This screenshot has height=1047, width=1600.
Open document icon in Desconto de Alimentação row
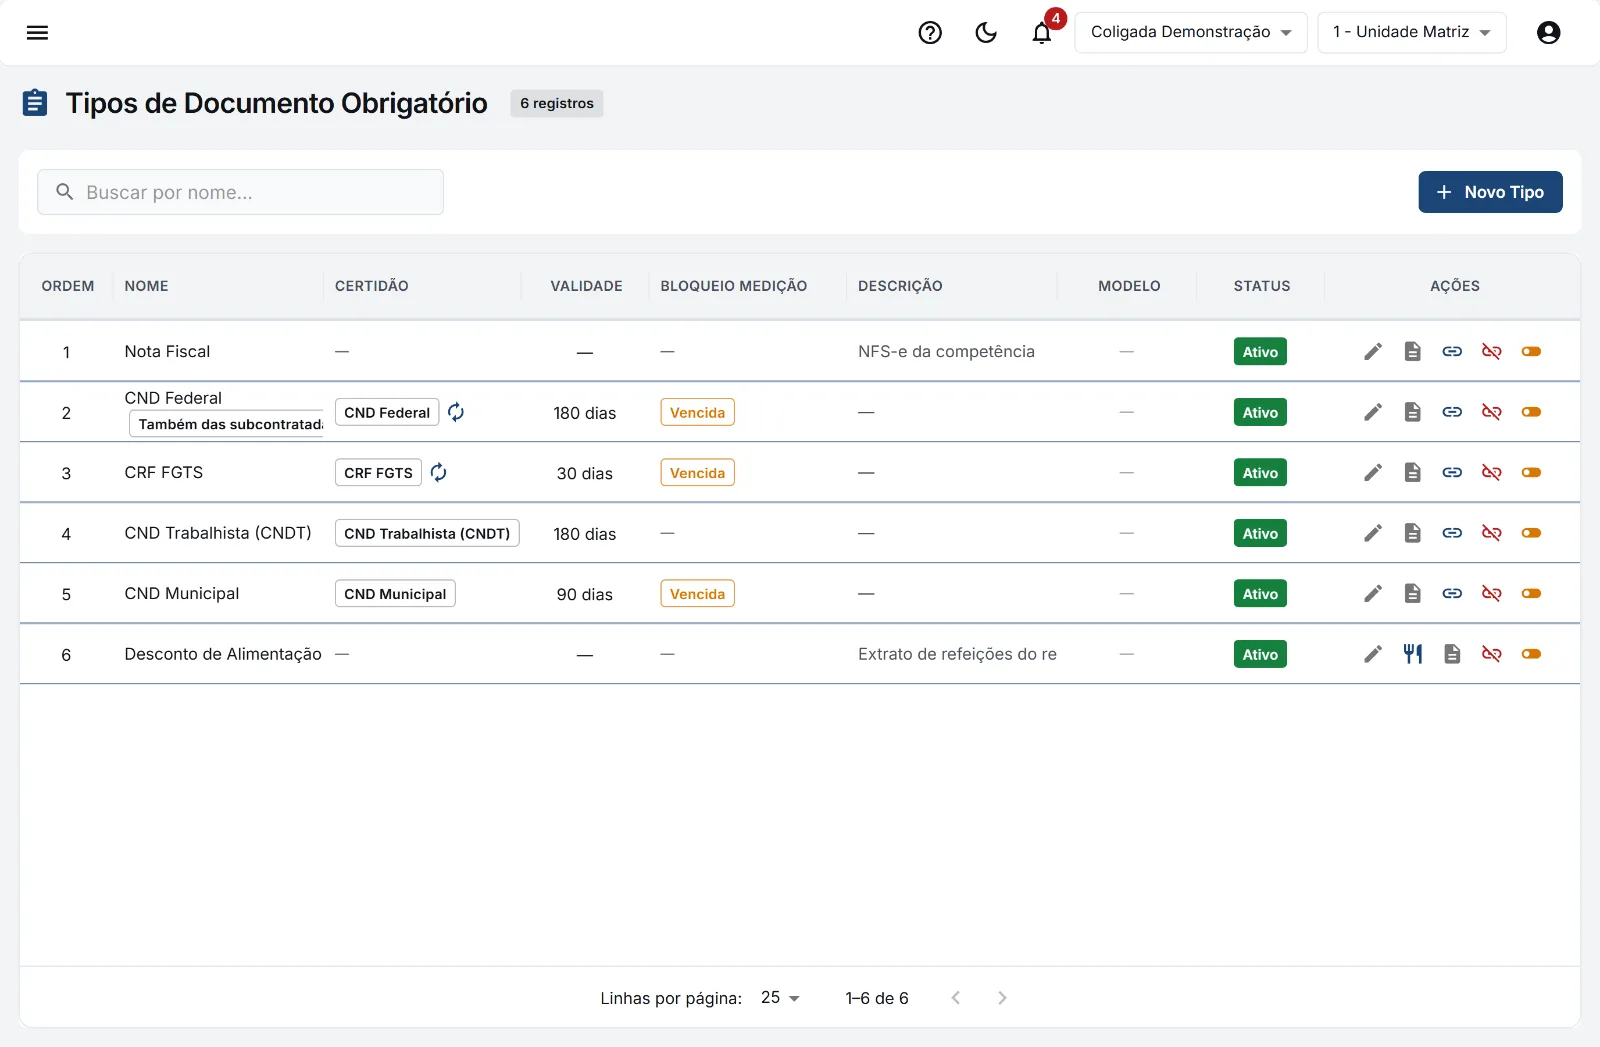pos(1452,654)
